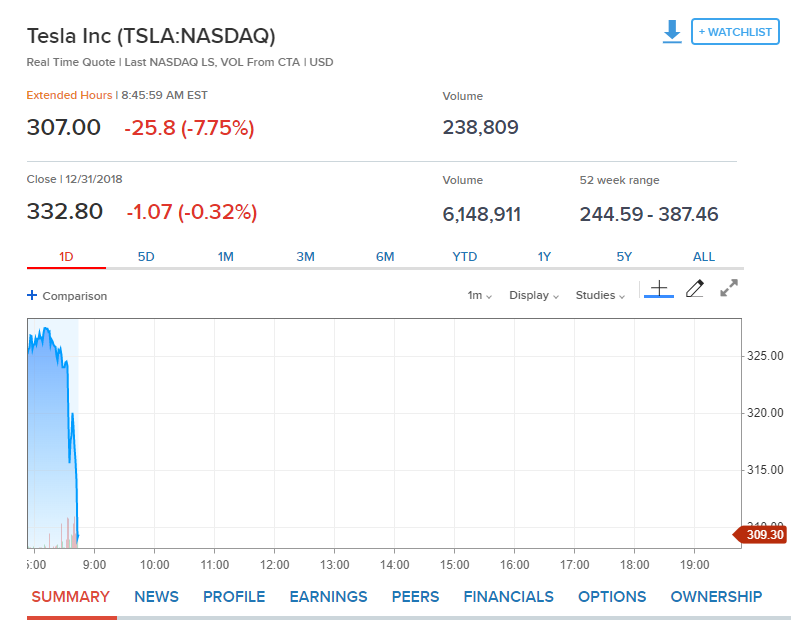801x631 pixels.
Task: Select the crosshair tool icon
Action: pyautogui.click(x=658, y=290)
